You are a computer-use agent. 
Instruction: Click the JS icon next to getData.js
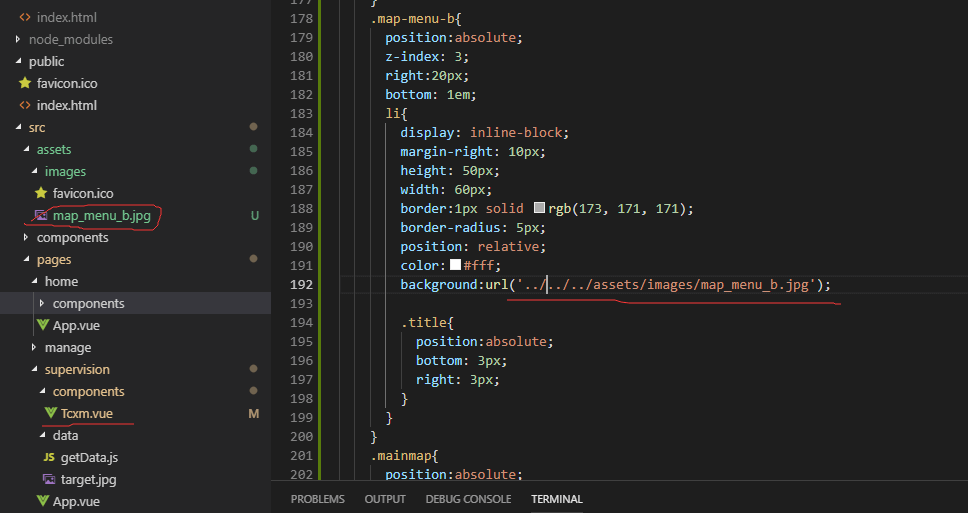click(x=50, y=457)
